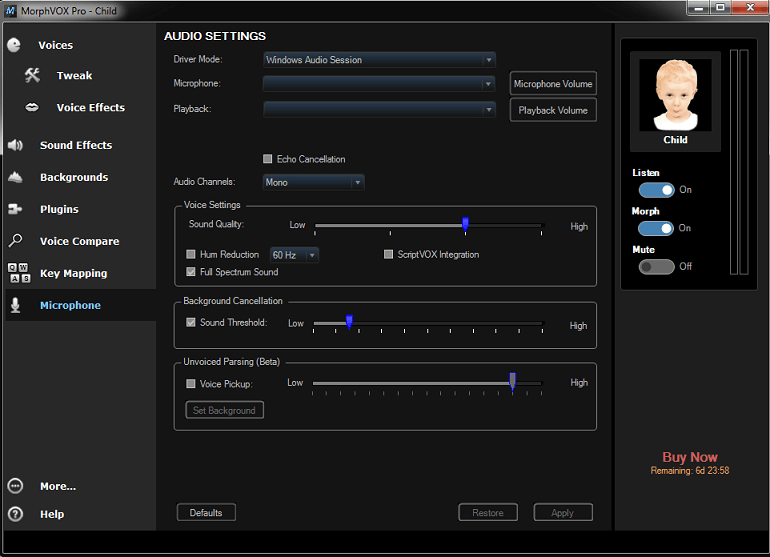The width and height of the screenshot is (770, 557).
Task: Enable ScriptVOX Integration checkbox
Action: click(388, 254)
